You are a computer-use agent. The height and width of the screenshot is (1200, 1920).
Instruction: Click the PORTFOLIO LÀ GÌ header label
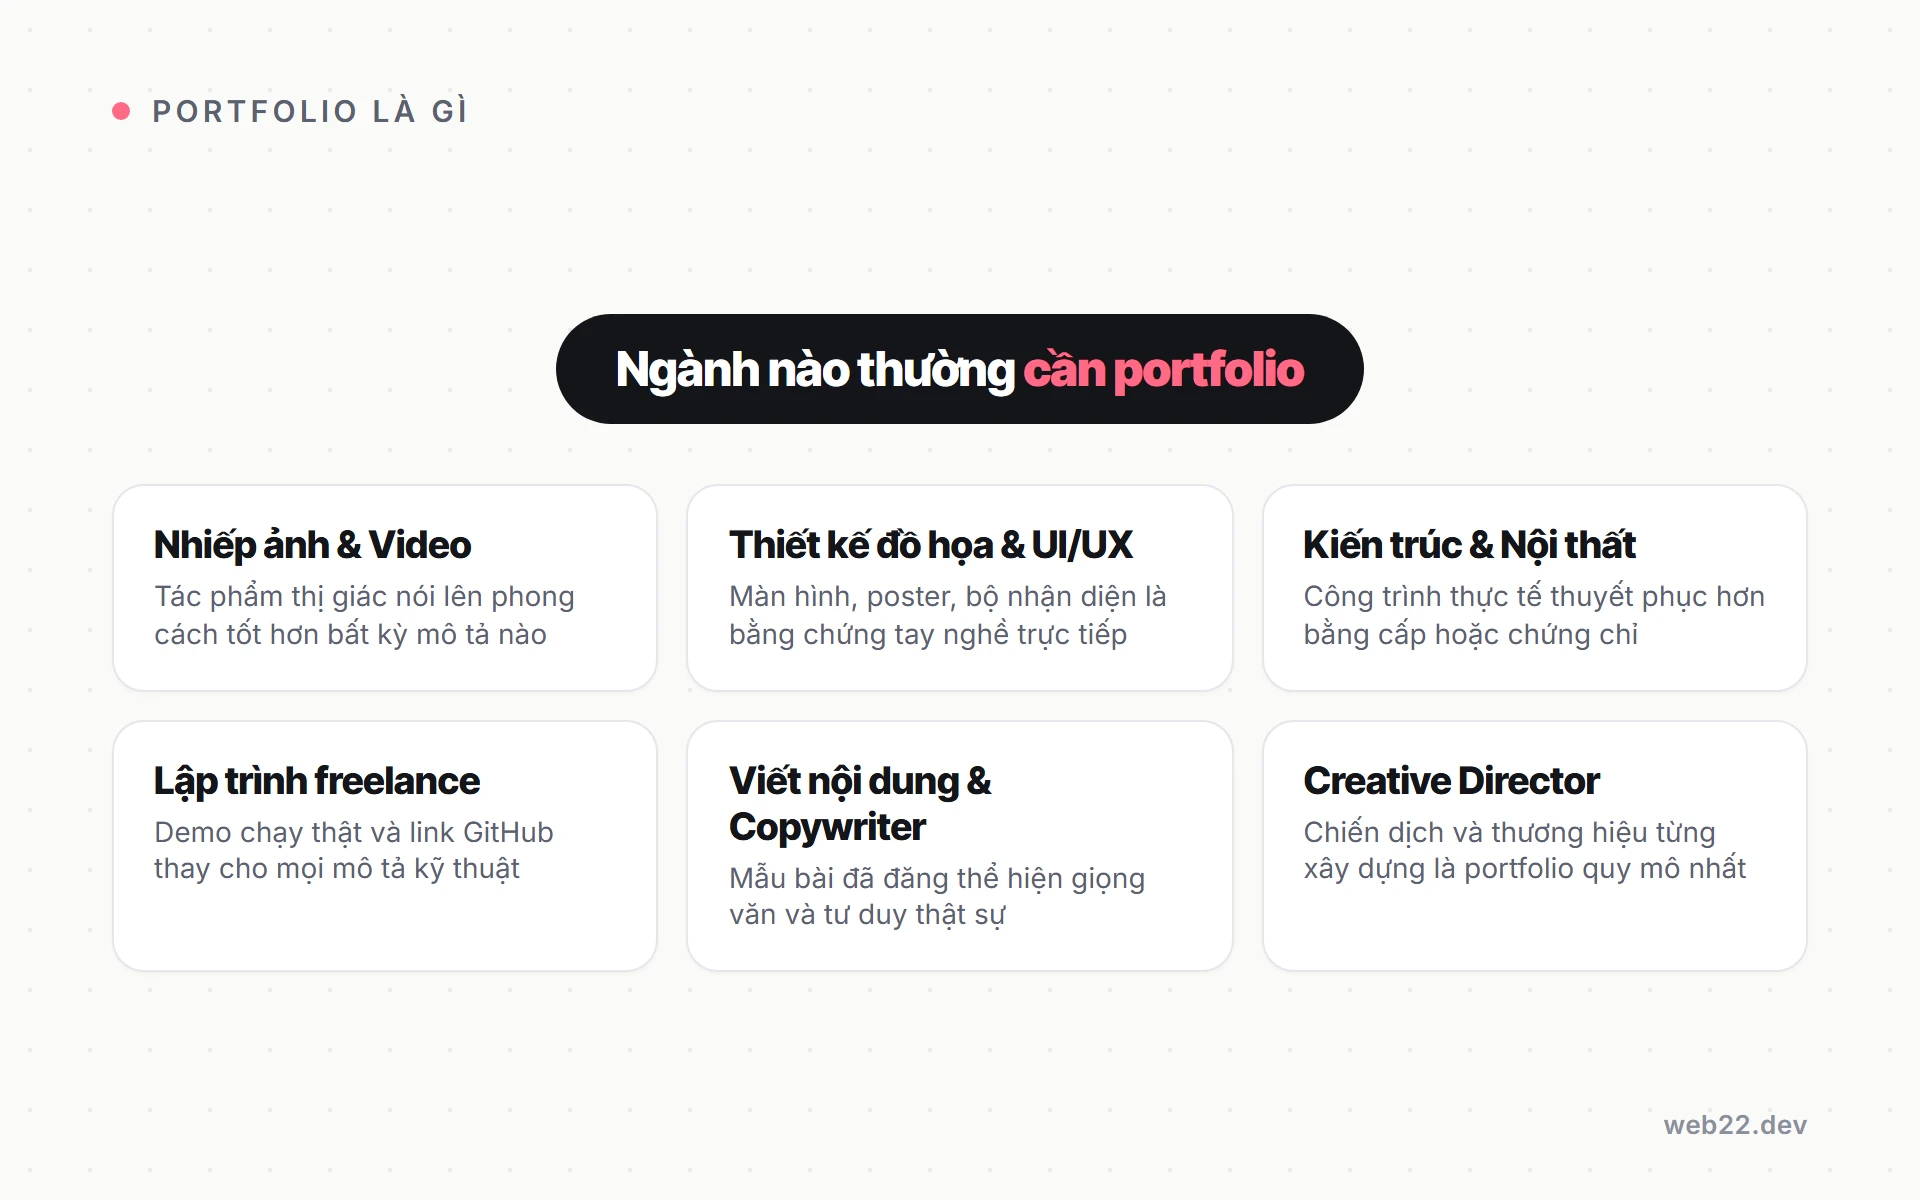(310, 111)
